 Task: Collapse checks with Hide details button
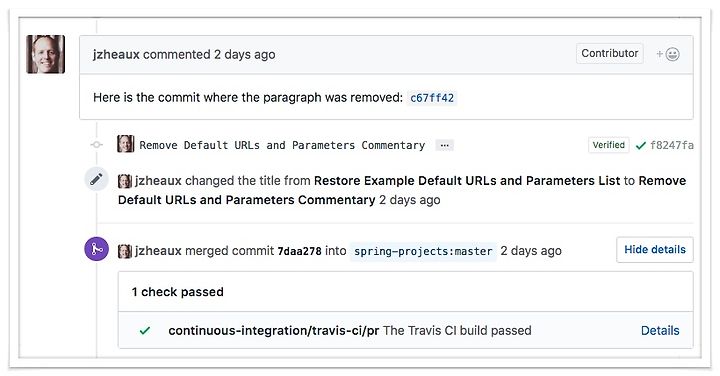[x=655, y=250]
